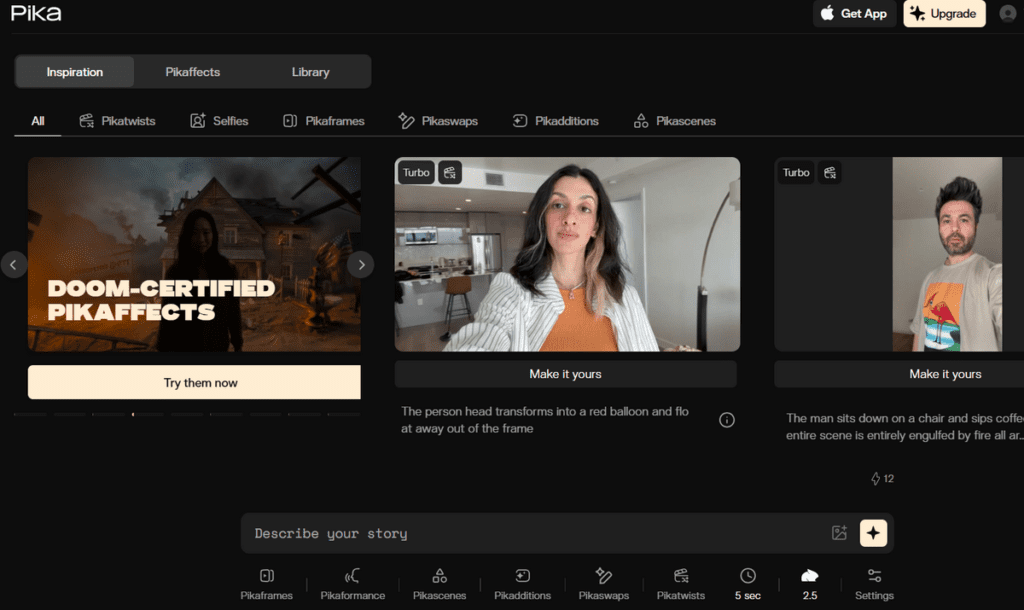The width and height of the screenshot is (1024, 610).
Task: Open the Pikascenes tool in bottom toolbar
Action: point(439,576)
